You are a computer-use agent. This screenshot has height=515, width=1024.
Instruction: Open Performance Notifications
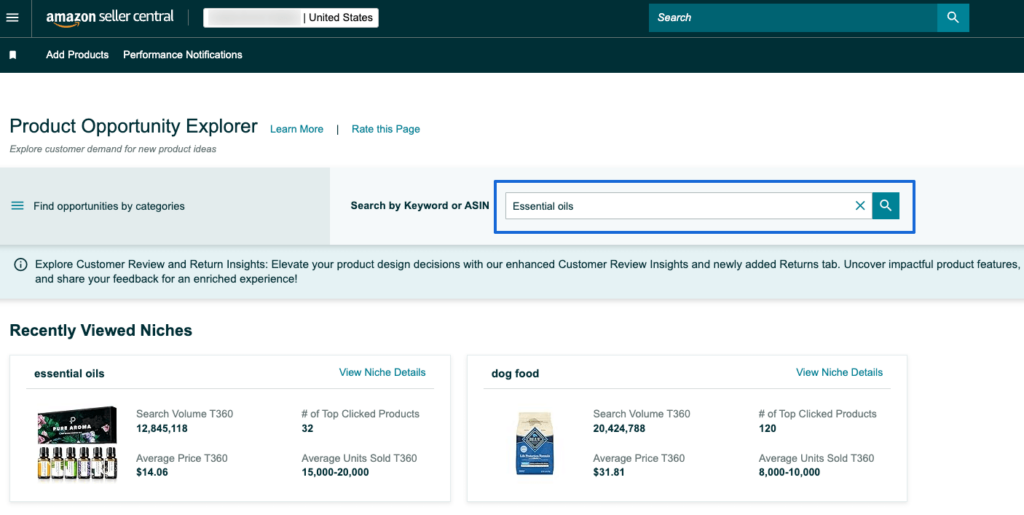[x=183, y=55]
